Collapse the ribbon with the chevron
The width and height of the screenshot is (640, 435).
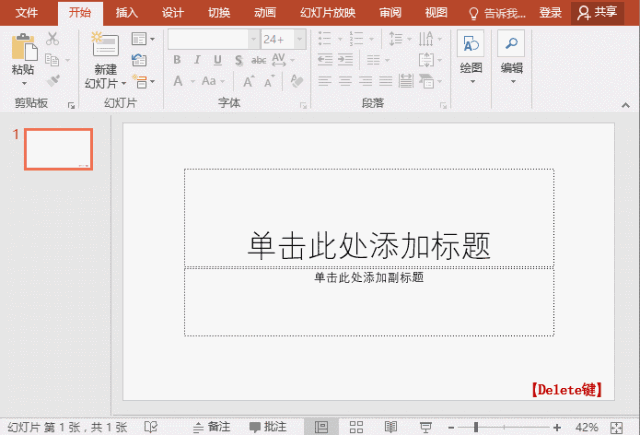coord(626,105)
